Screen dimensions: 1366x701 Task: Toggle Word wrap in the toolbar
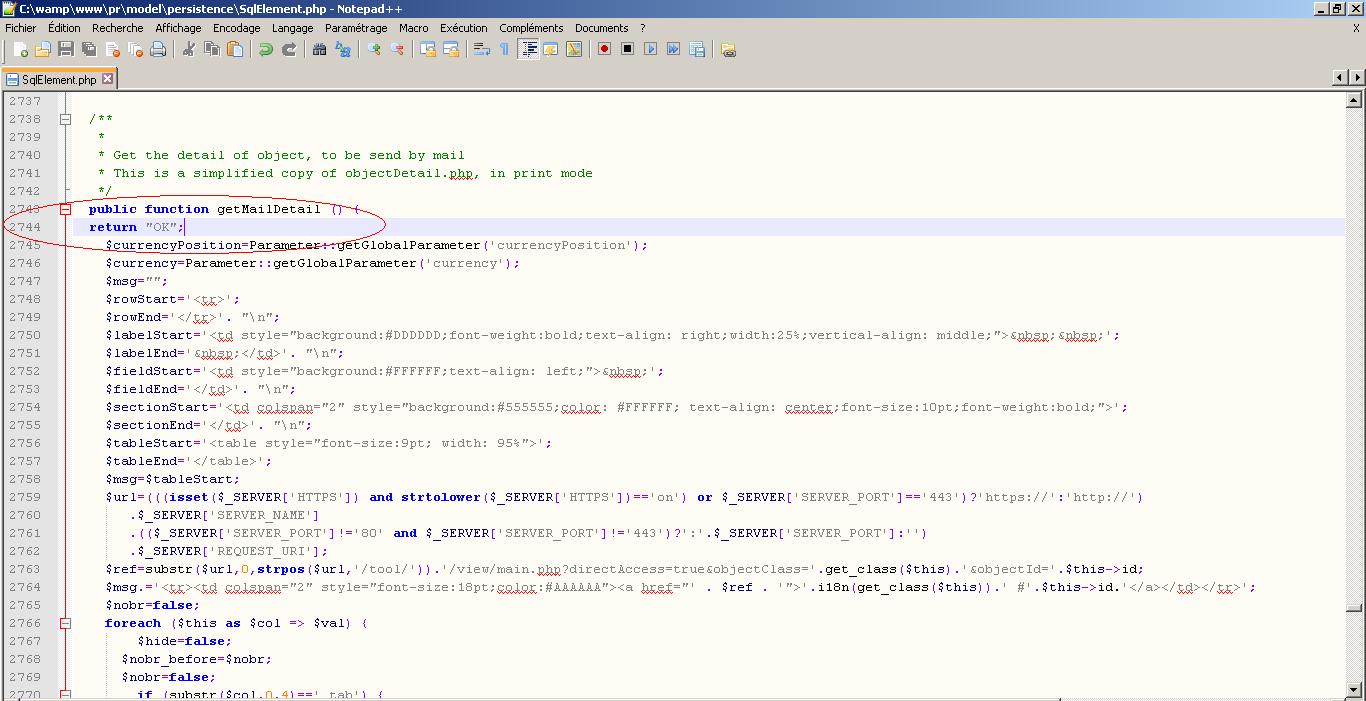click(x=481, y=49)
